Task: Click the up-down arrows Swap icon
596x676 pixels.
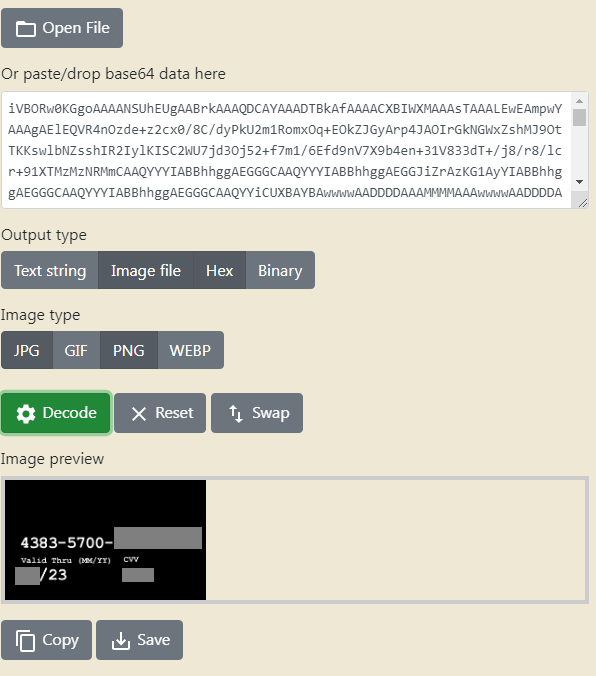Action: tap(236, 414)
